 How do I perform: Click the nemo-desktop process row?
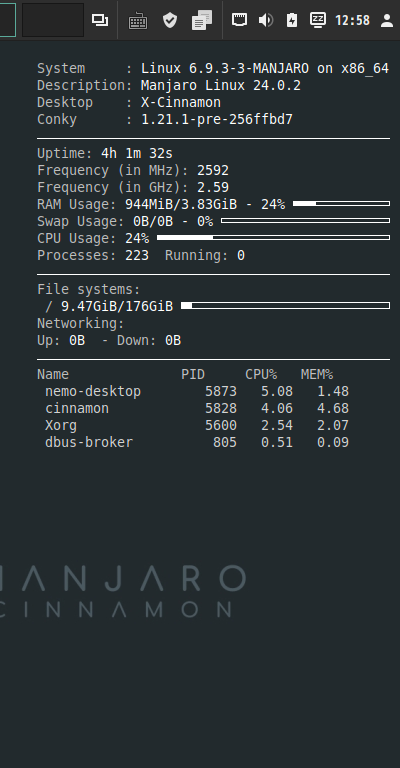click(x=197, y=391)
